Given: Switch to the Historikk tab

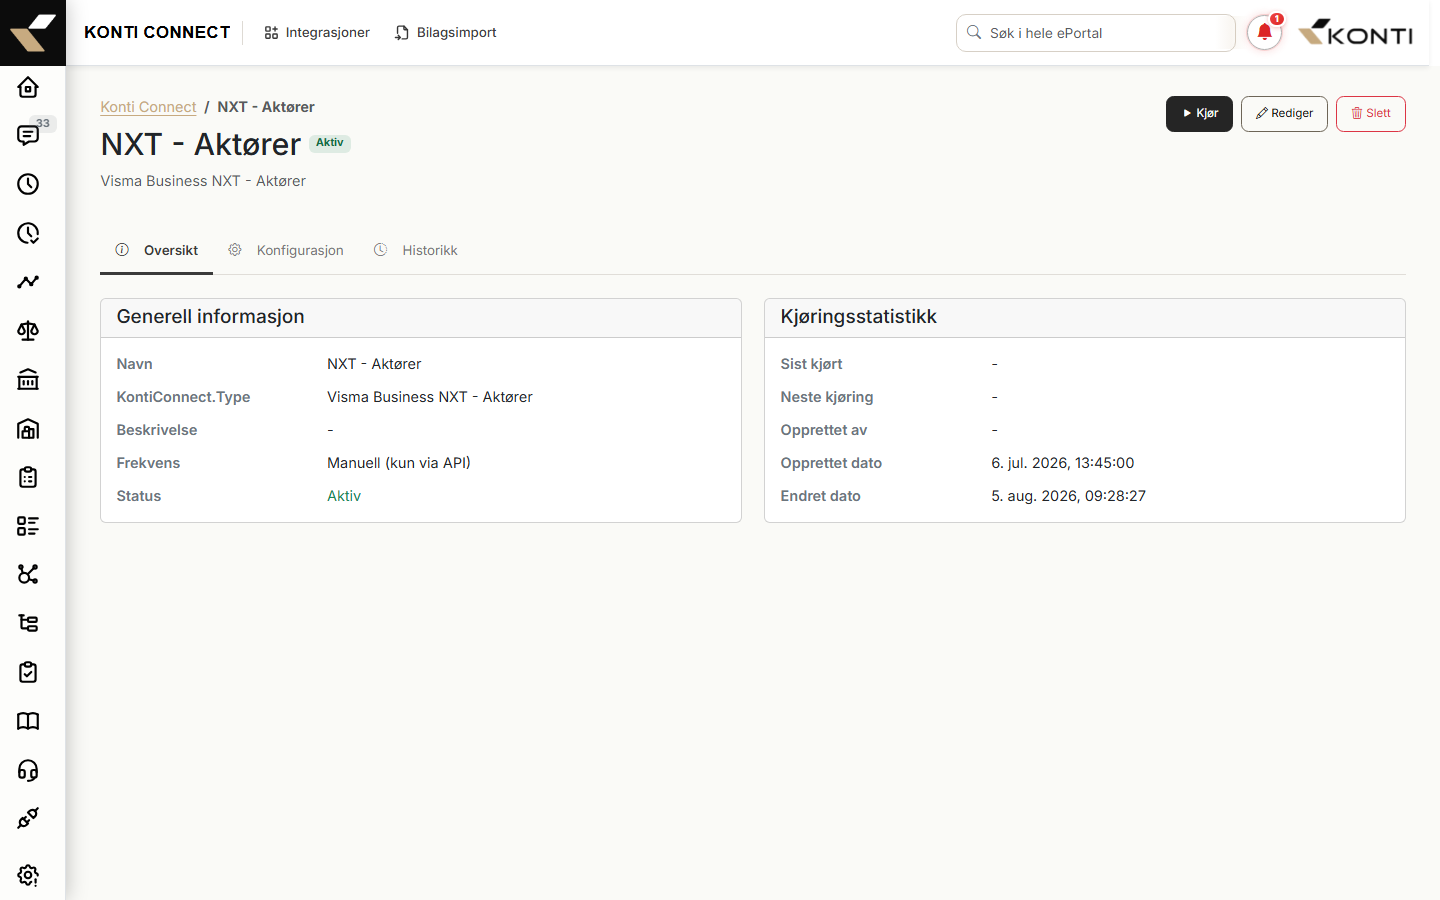Looking at the screenshot, I should click(416, 250).
